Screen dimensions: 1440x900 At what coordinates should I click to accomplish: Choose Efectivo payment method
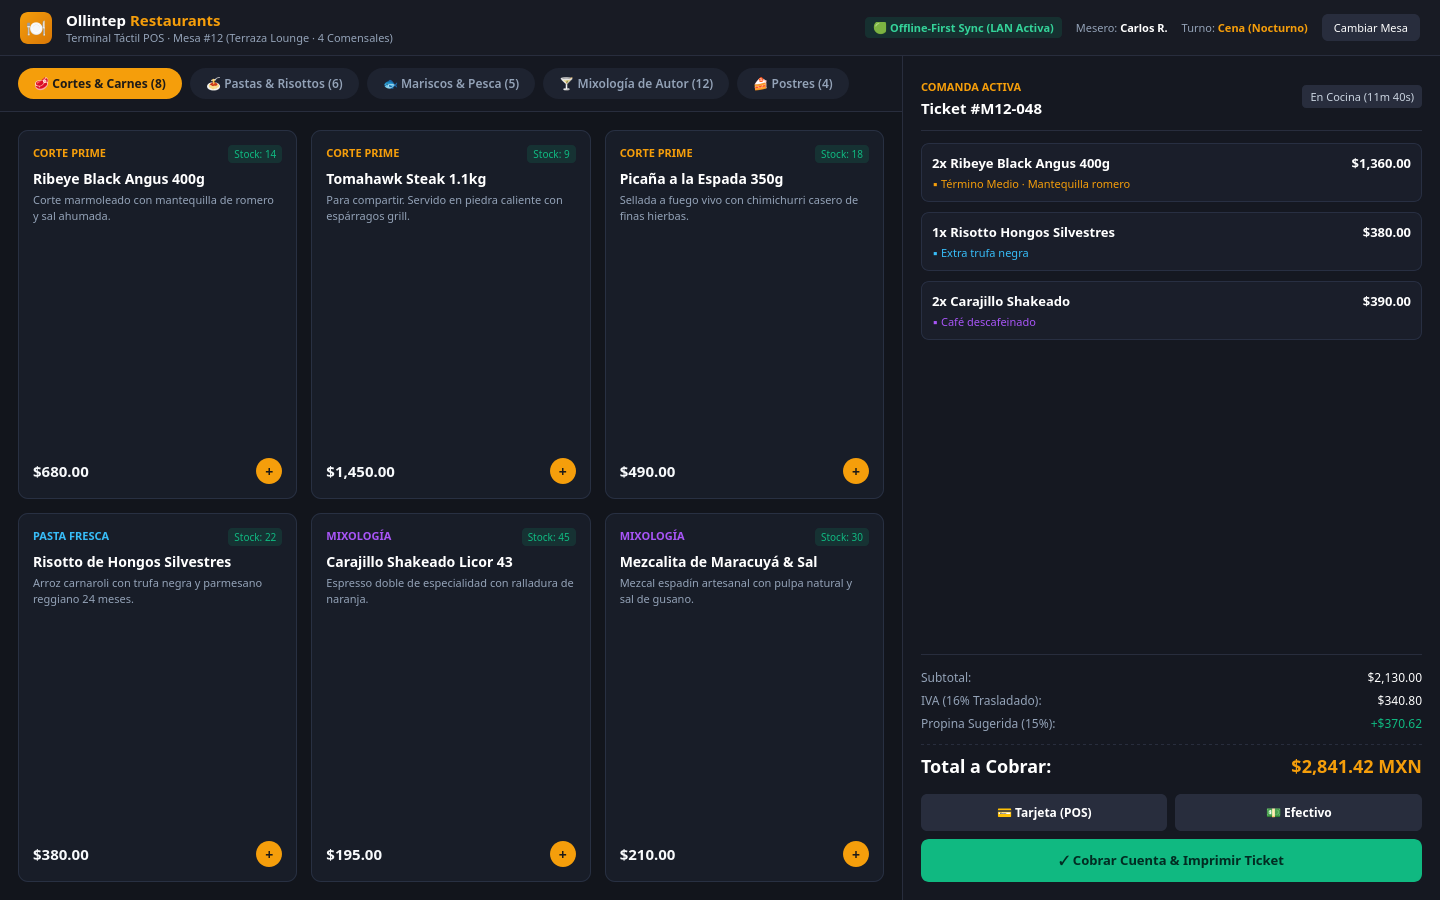click(1298, 813)
